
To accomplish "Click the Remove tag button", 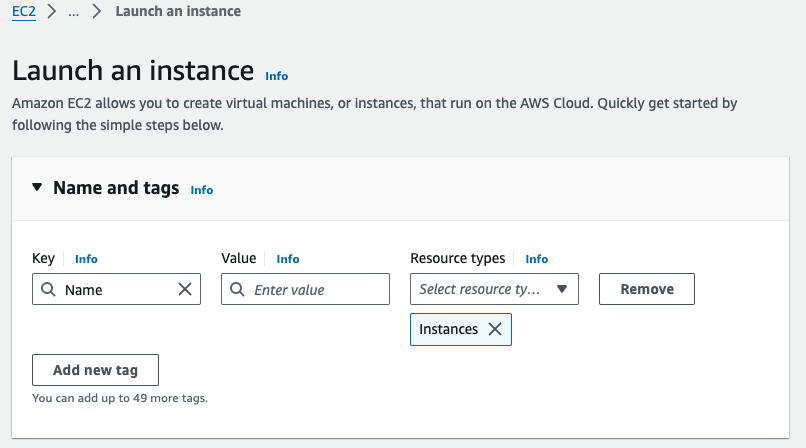I will (647, 289).
